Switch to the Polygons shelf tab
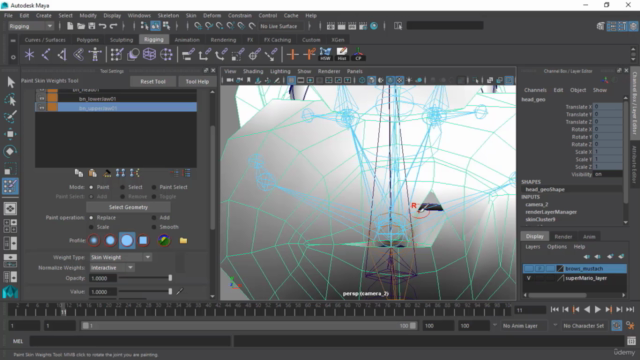The image size is (640, 360). [87, 40]
